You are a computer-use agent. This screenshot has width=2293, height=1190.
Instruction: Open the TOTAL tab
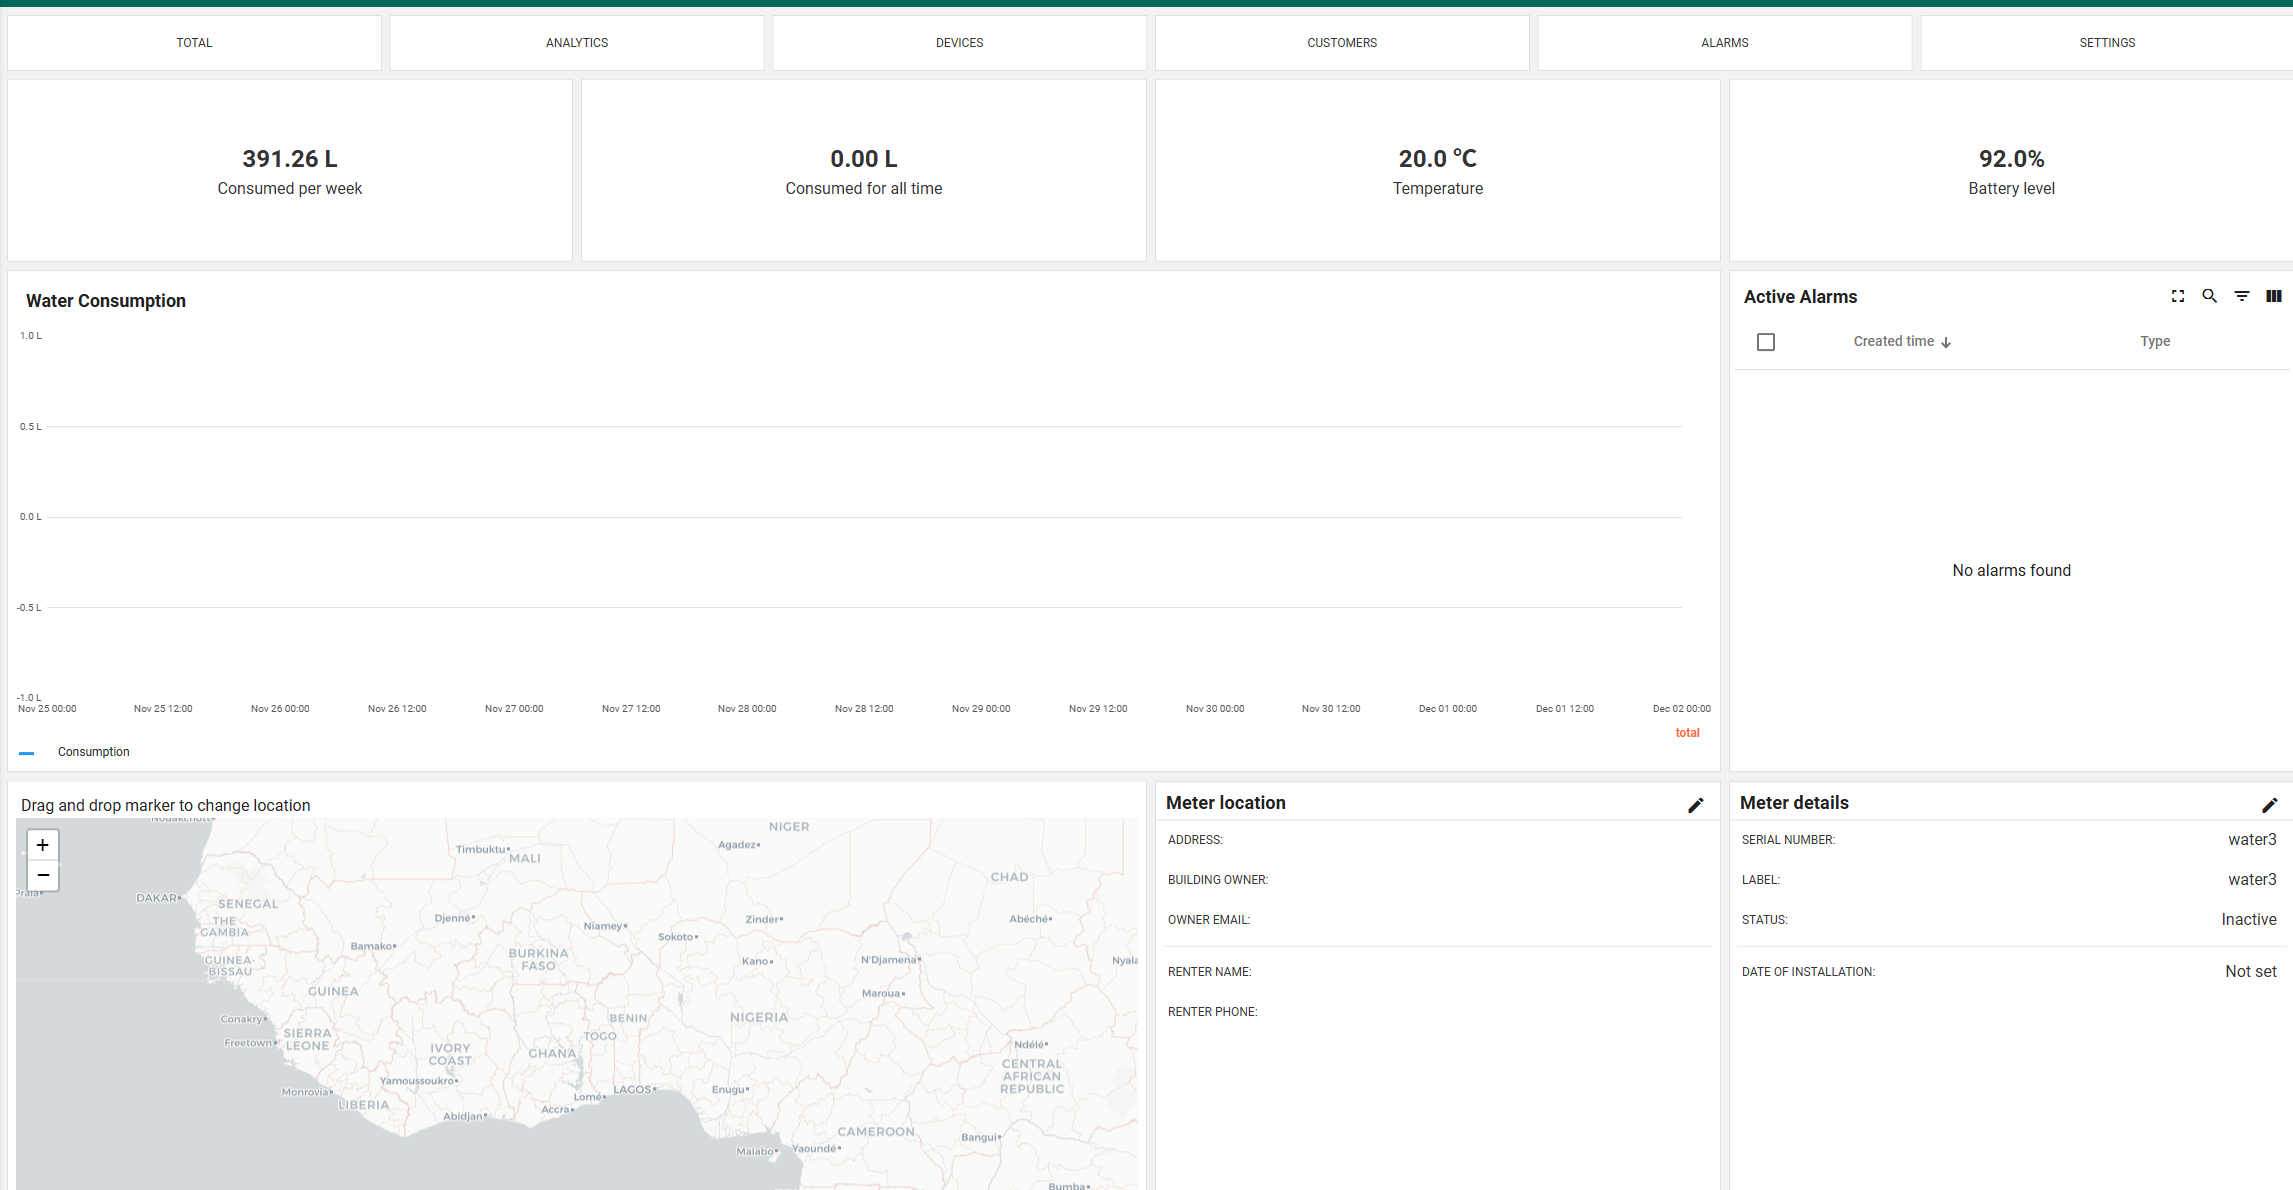[x=194, y=43]
